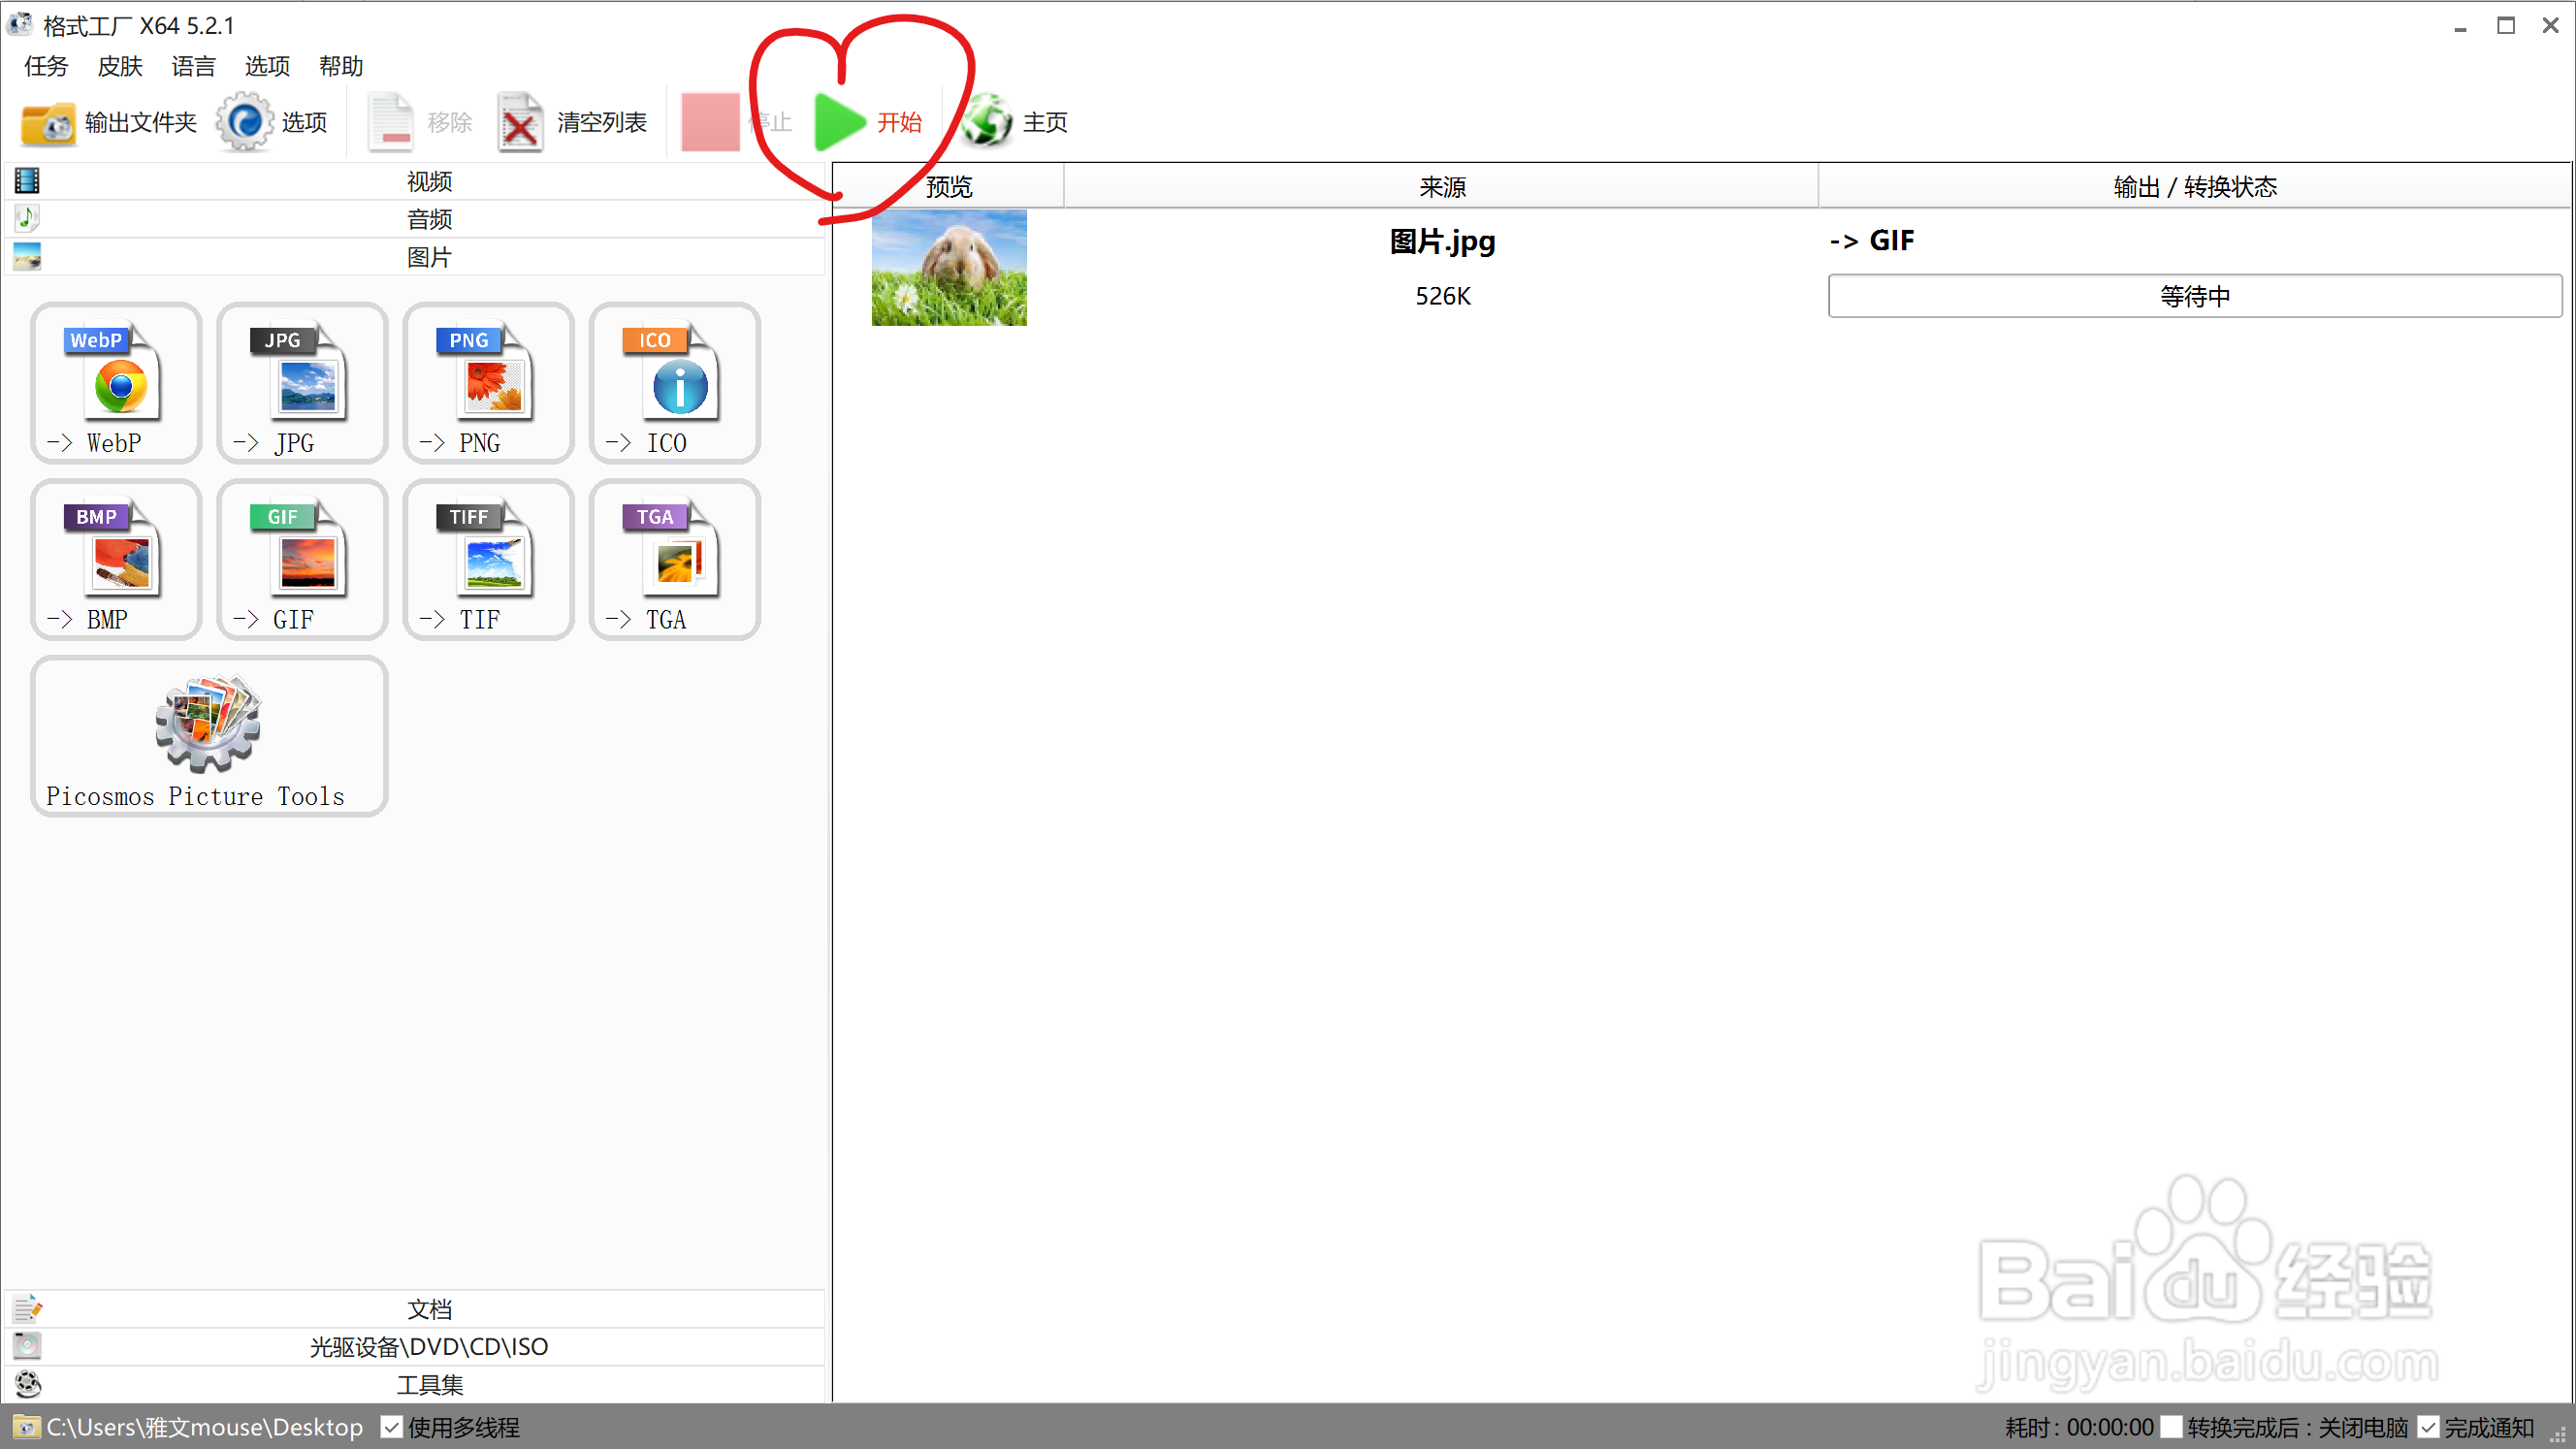
Task: Start conversion with the green 开始 button
Action: coord(868,122)
